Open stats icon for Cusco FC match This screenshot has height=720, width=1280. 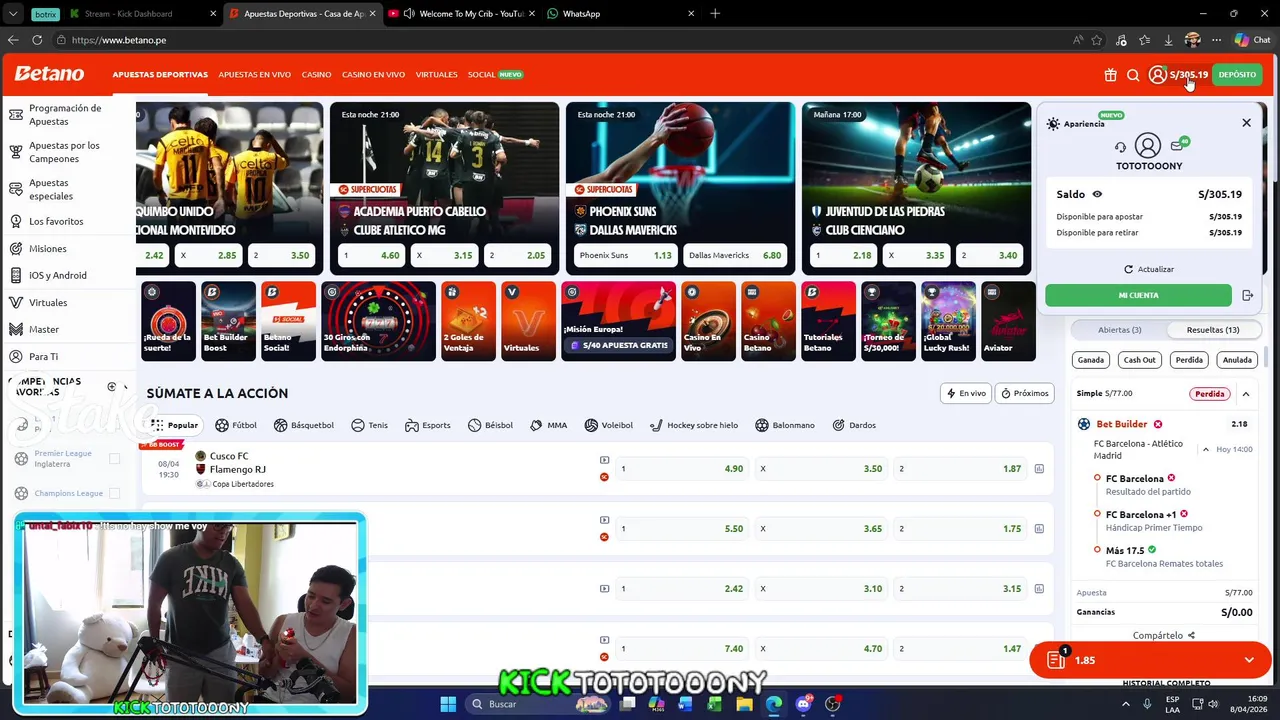click(x=1039, y=469)
